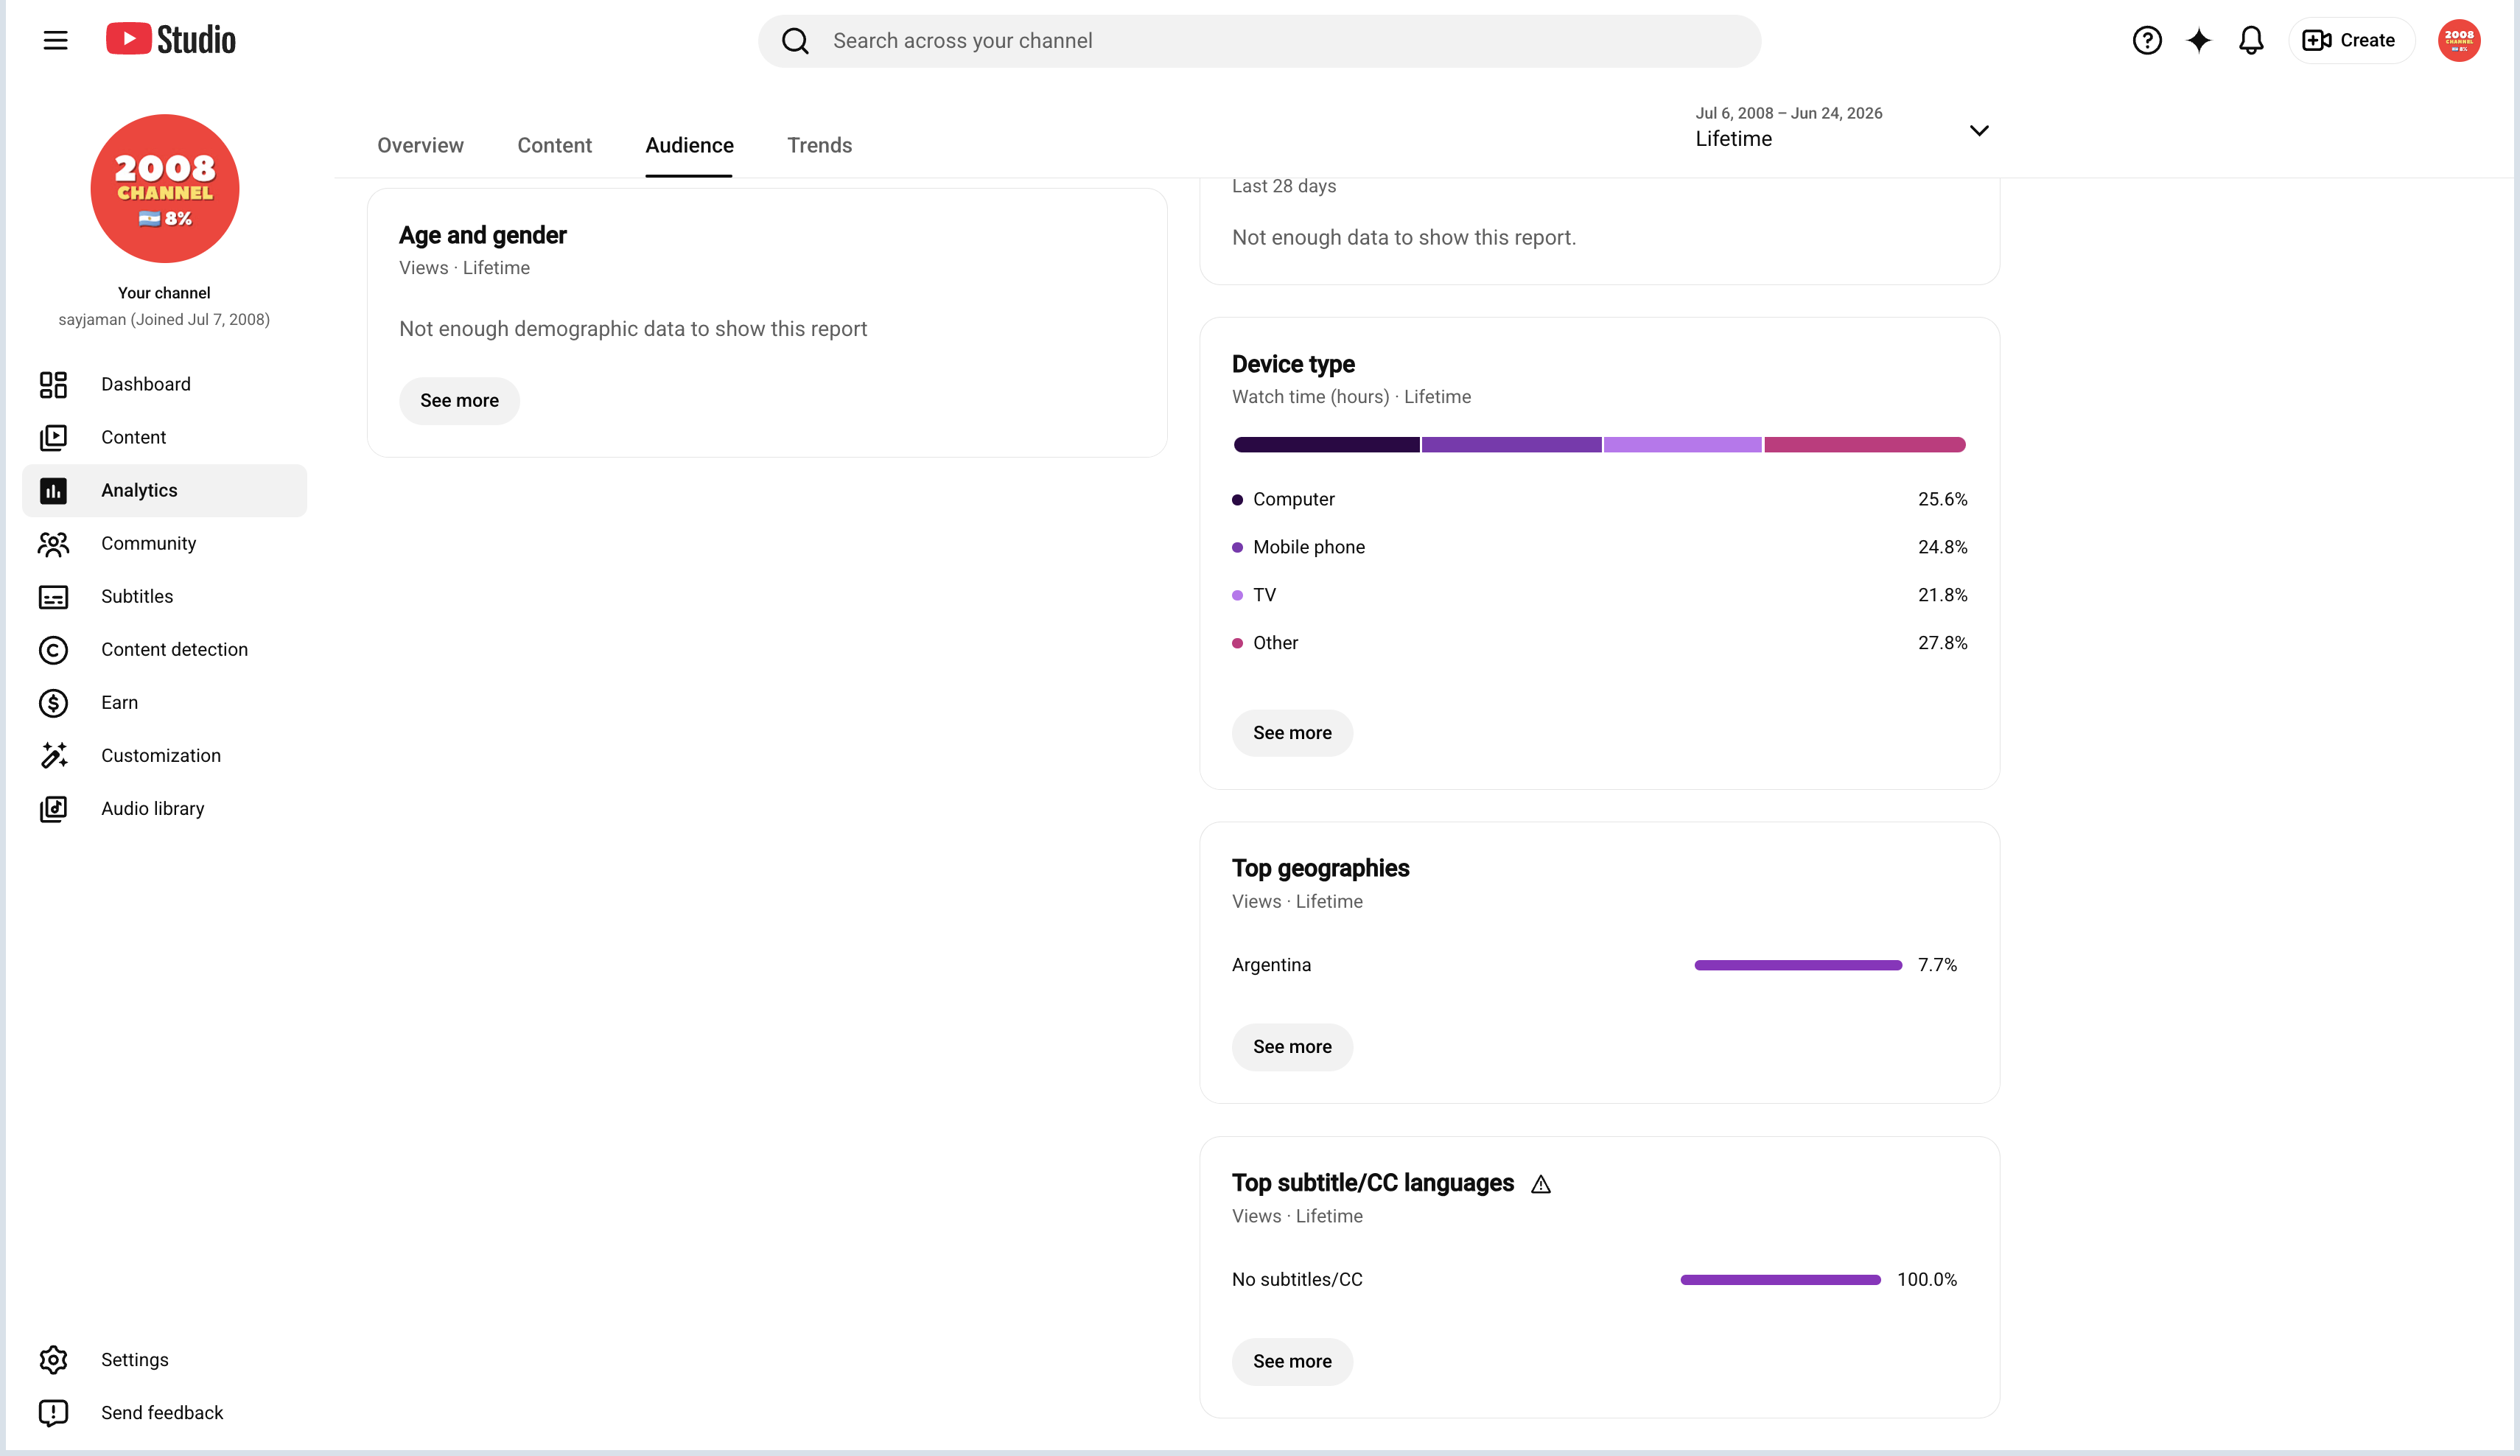Click the TV device type row
2520x1456 pixels.
click(1599, 595)
